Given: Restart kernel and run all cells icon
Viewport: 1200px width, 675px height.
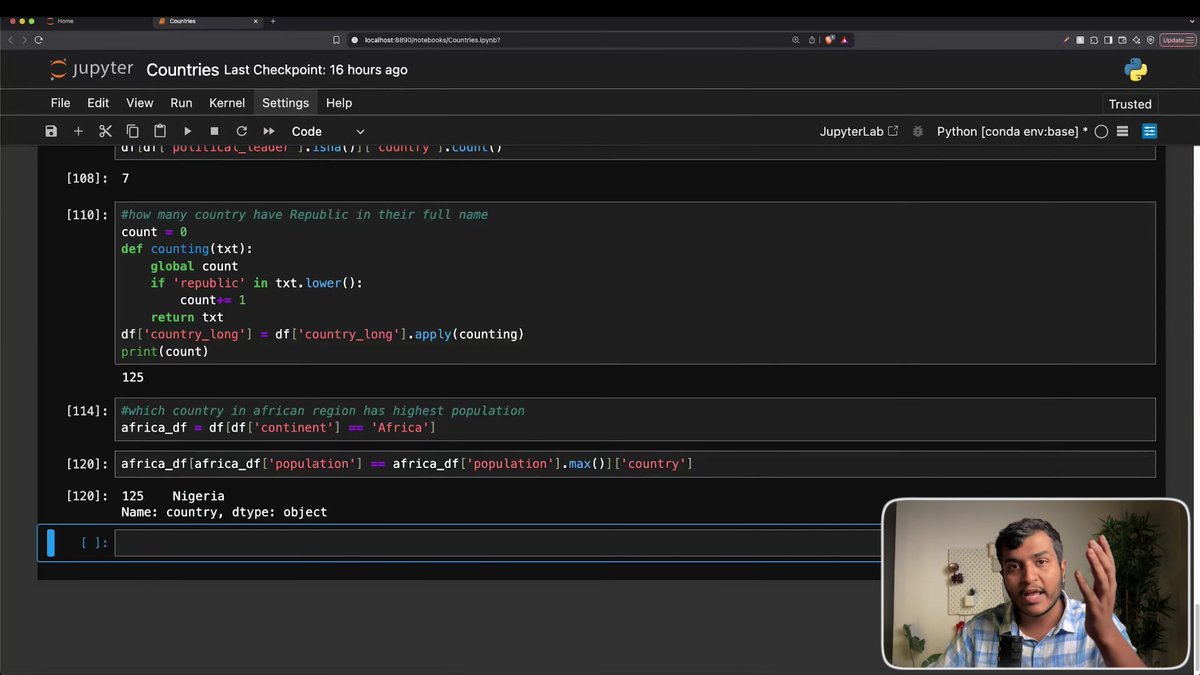Looking at the screenshot, I should [269, 131].
